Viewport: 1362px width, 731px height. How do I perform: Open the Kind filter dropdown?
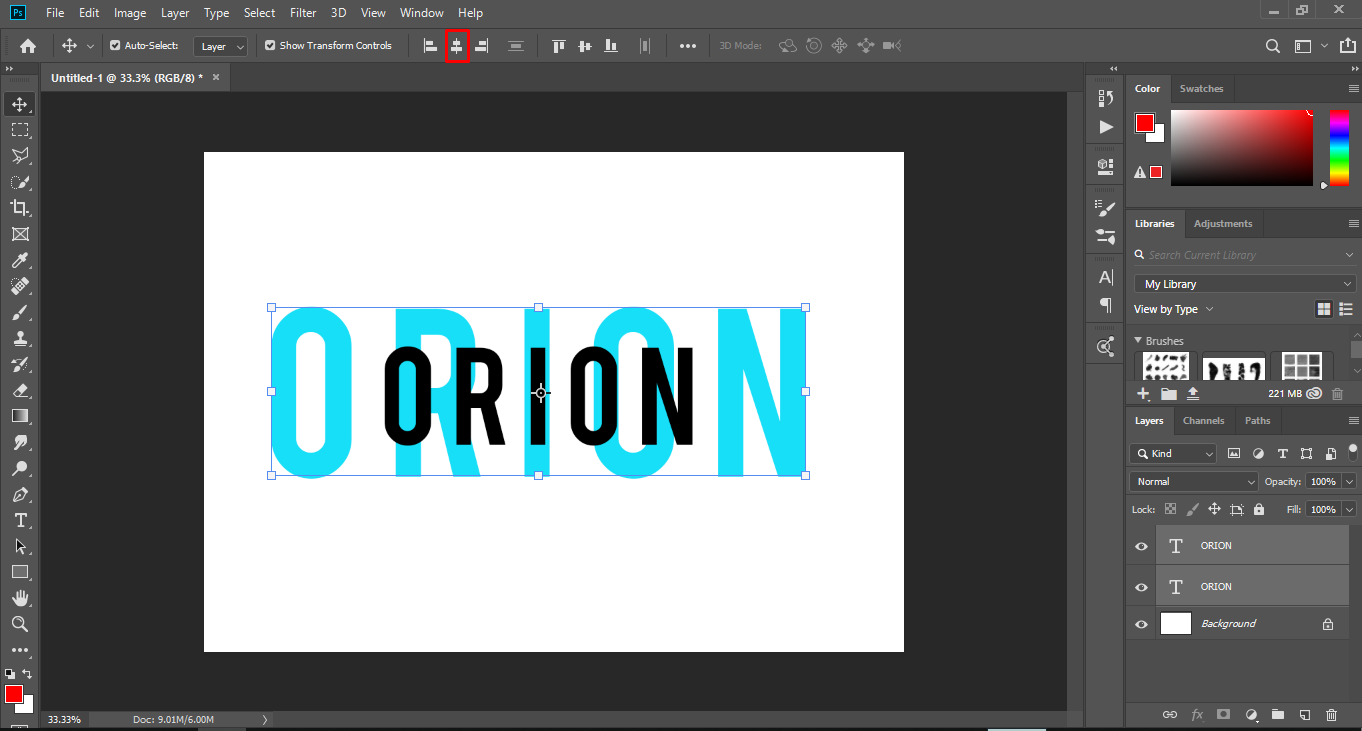tap(1174, 454)
